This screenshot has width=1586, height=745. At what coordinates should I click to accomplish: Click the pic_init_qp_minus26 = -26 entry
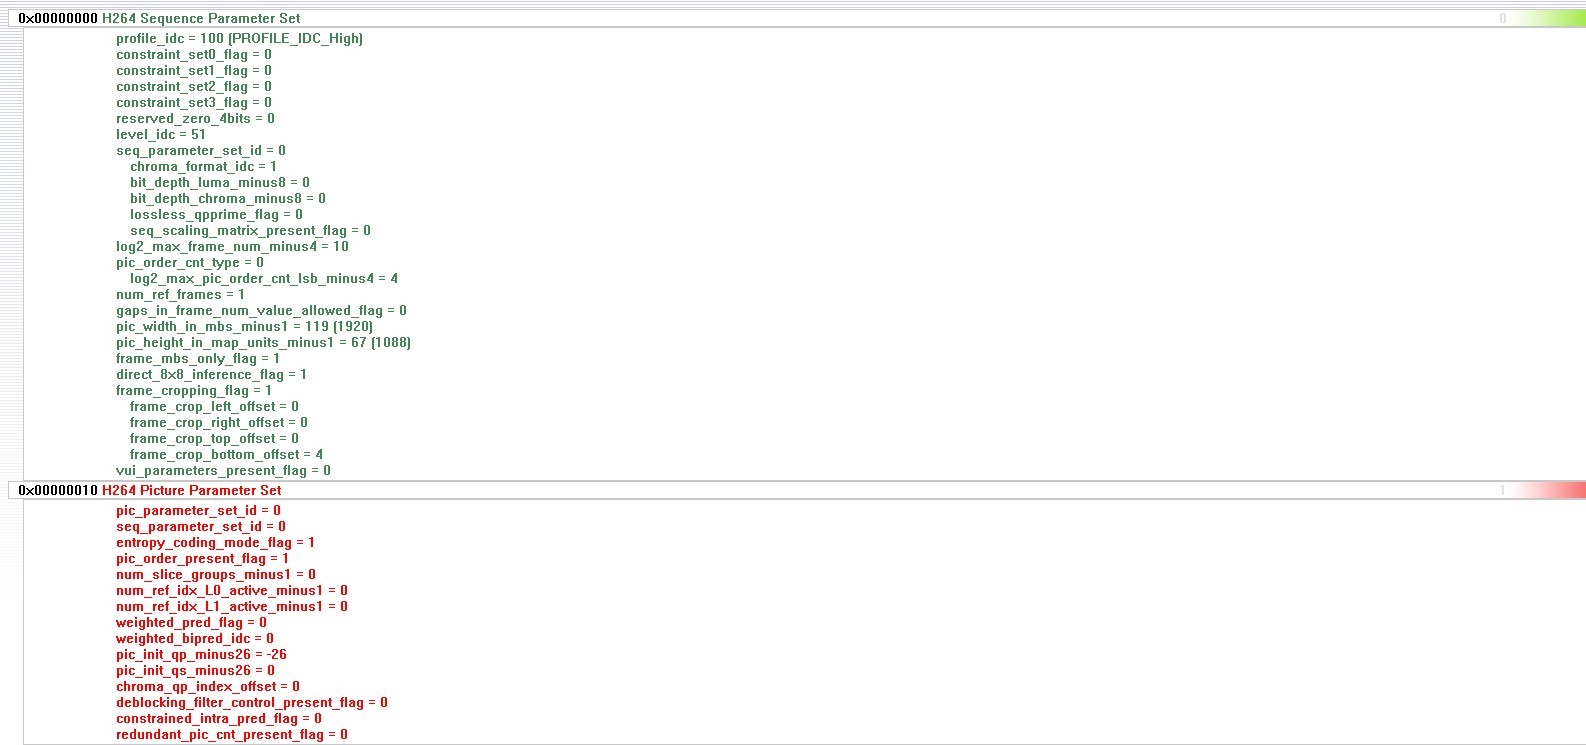tap(201, 654)
